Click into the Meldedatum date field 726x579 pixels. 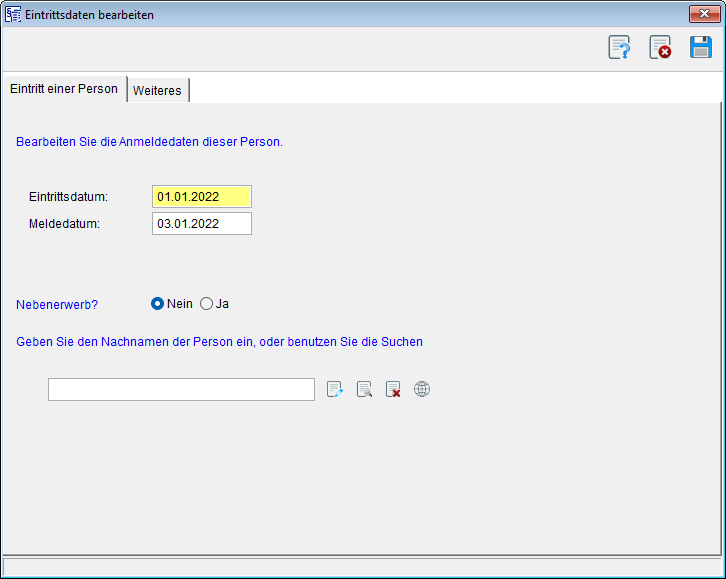click(201, 224)
